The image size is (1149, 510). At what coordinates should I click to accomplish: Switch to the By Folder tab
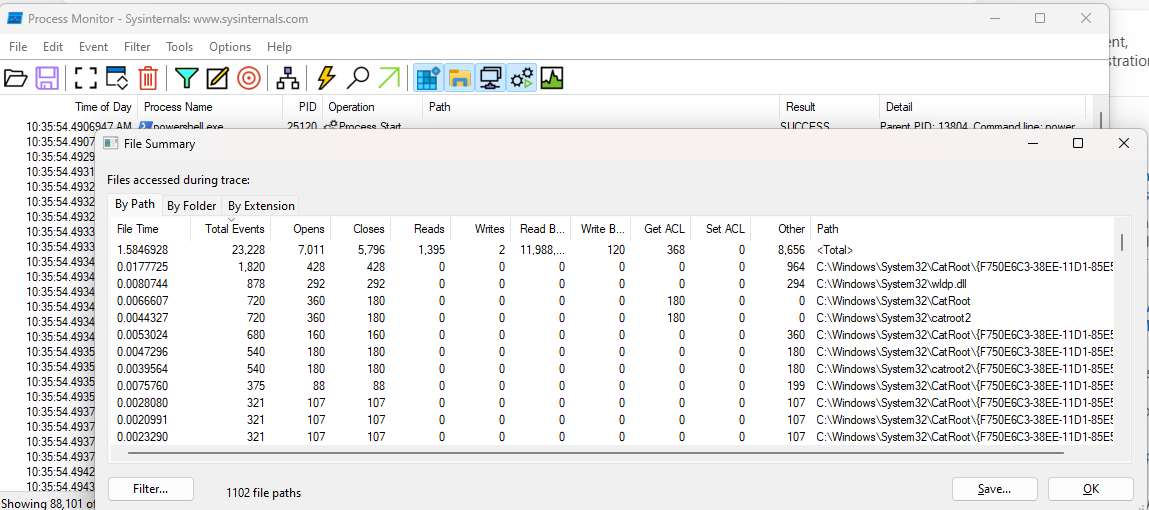tap(191, 206)
